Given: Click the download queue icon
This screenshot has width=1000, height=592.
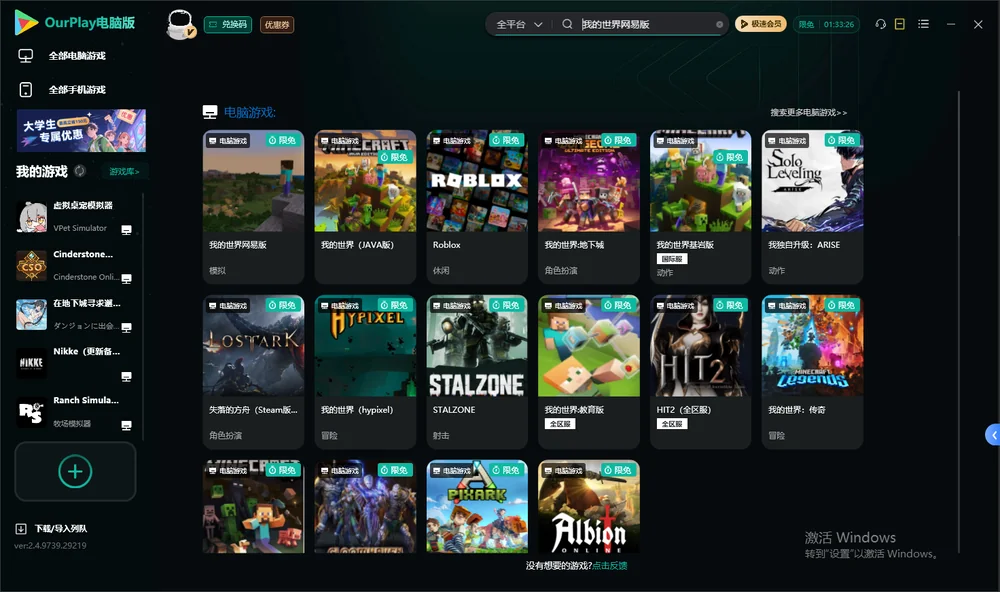Looking at the screenshot, I should [20, 528].
